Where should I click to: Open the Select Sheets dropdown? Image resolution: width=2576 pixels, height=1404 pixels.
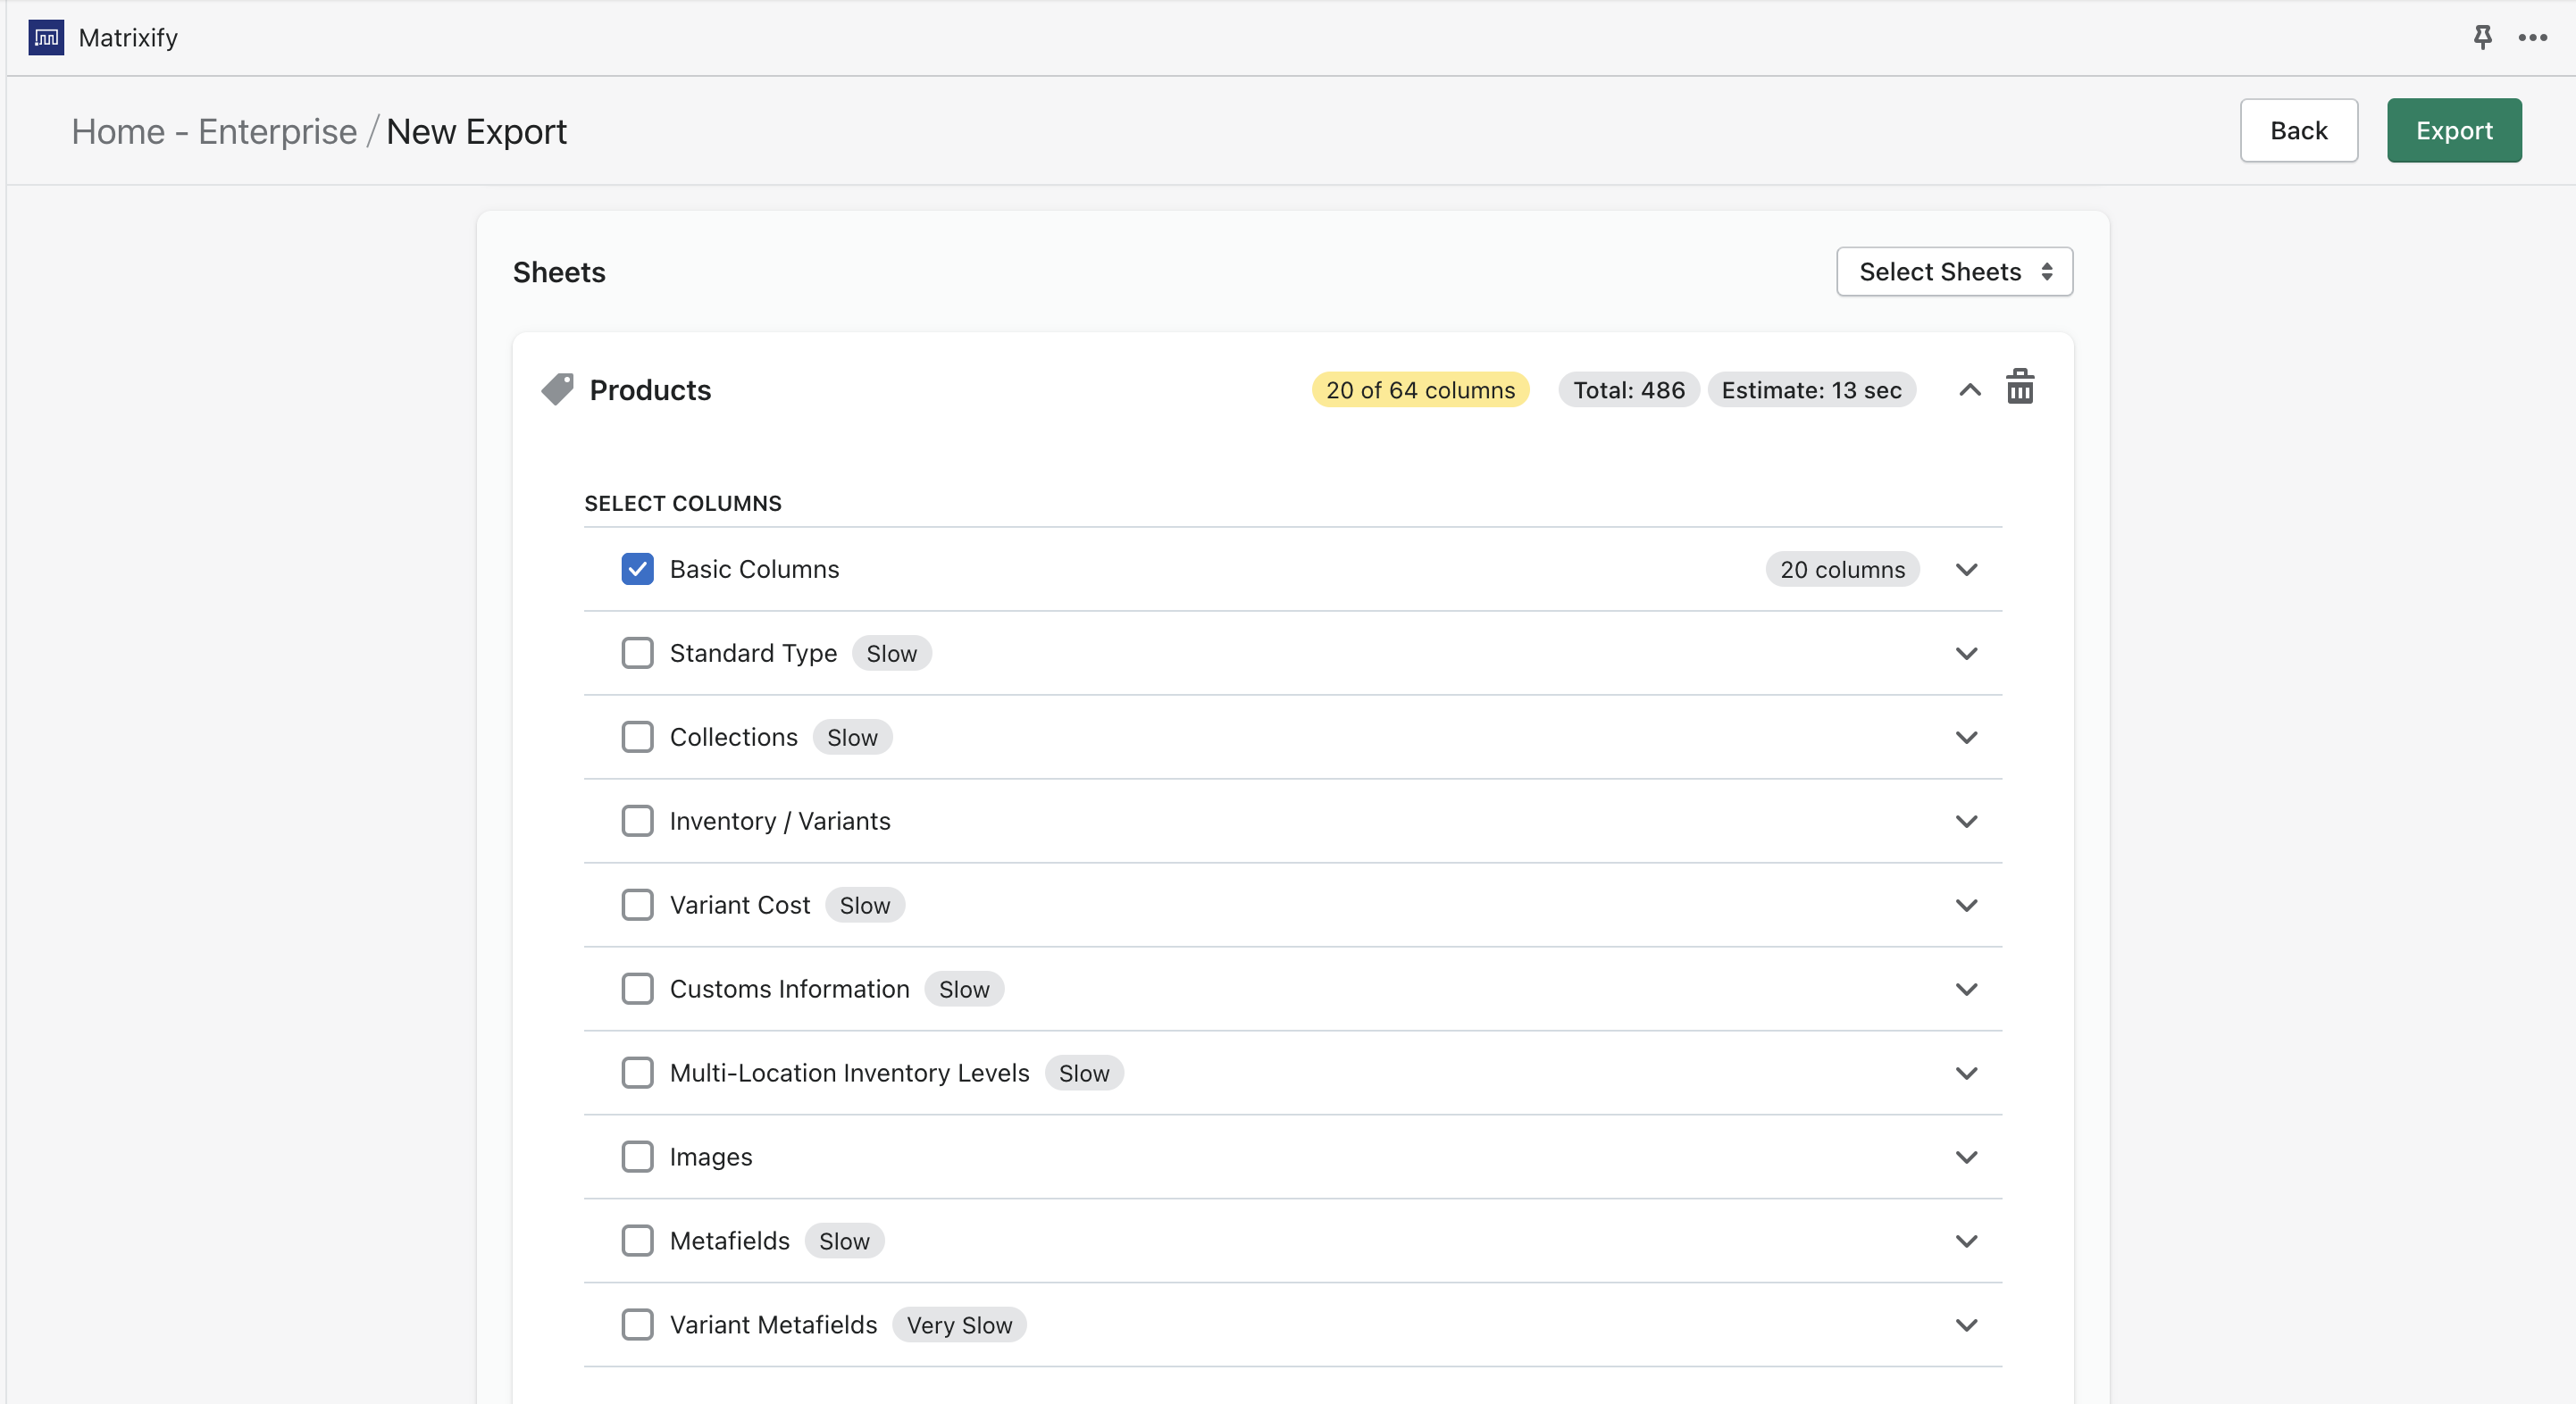coord(1954,272)
